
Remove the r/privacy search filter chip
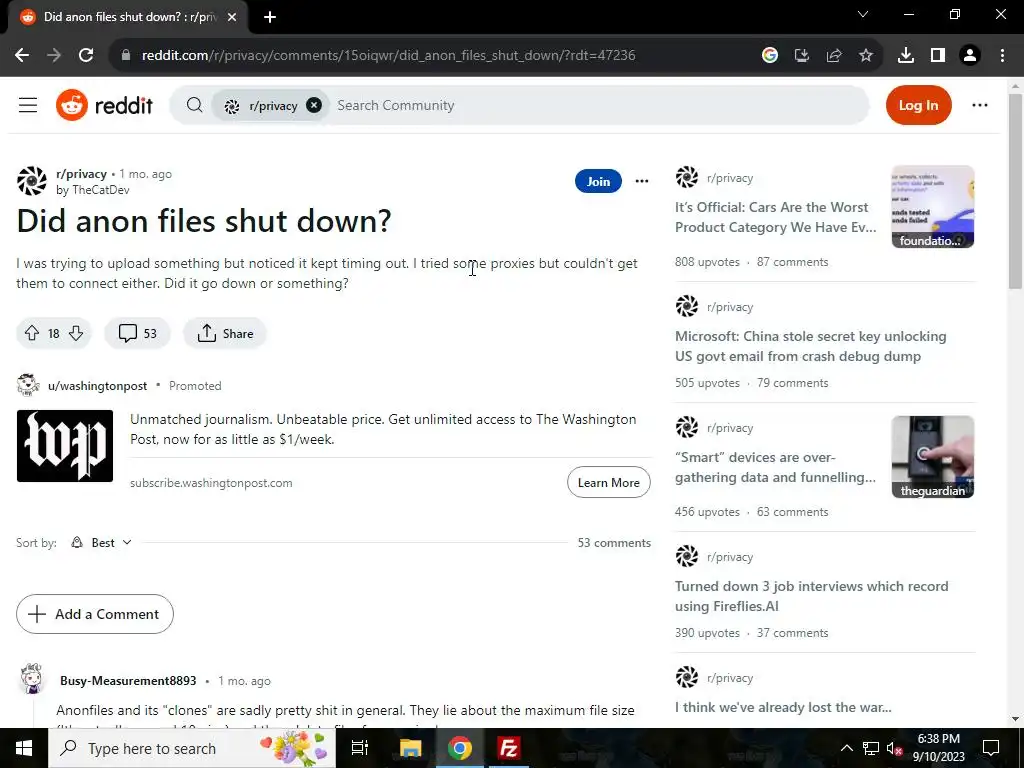[x=314, y=105]
